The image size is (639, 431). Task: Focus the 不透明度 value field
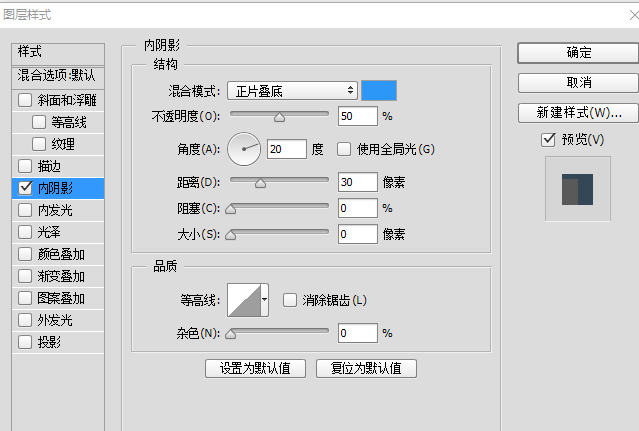pos(357,116)
